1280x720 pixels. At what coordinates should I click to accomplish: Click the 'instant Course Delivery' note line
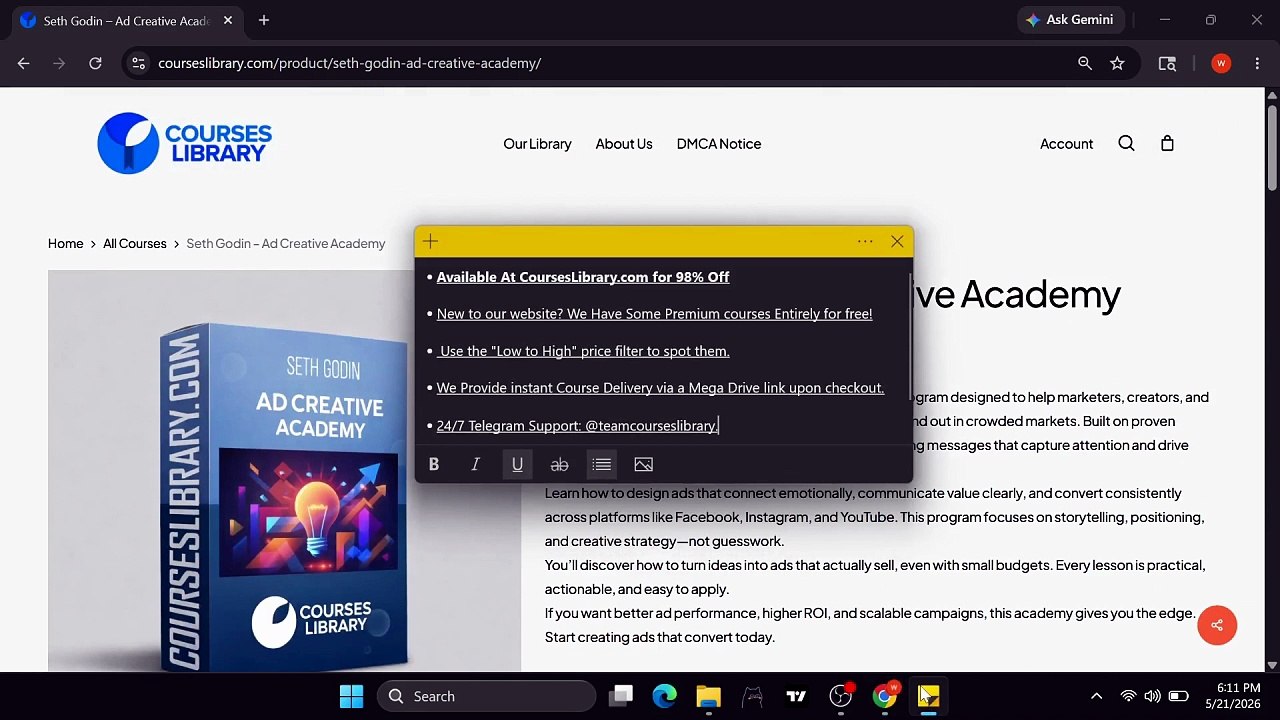(660, 388)
